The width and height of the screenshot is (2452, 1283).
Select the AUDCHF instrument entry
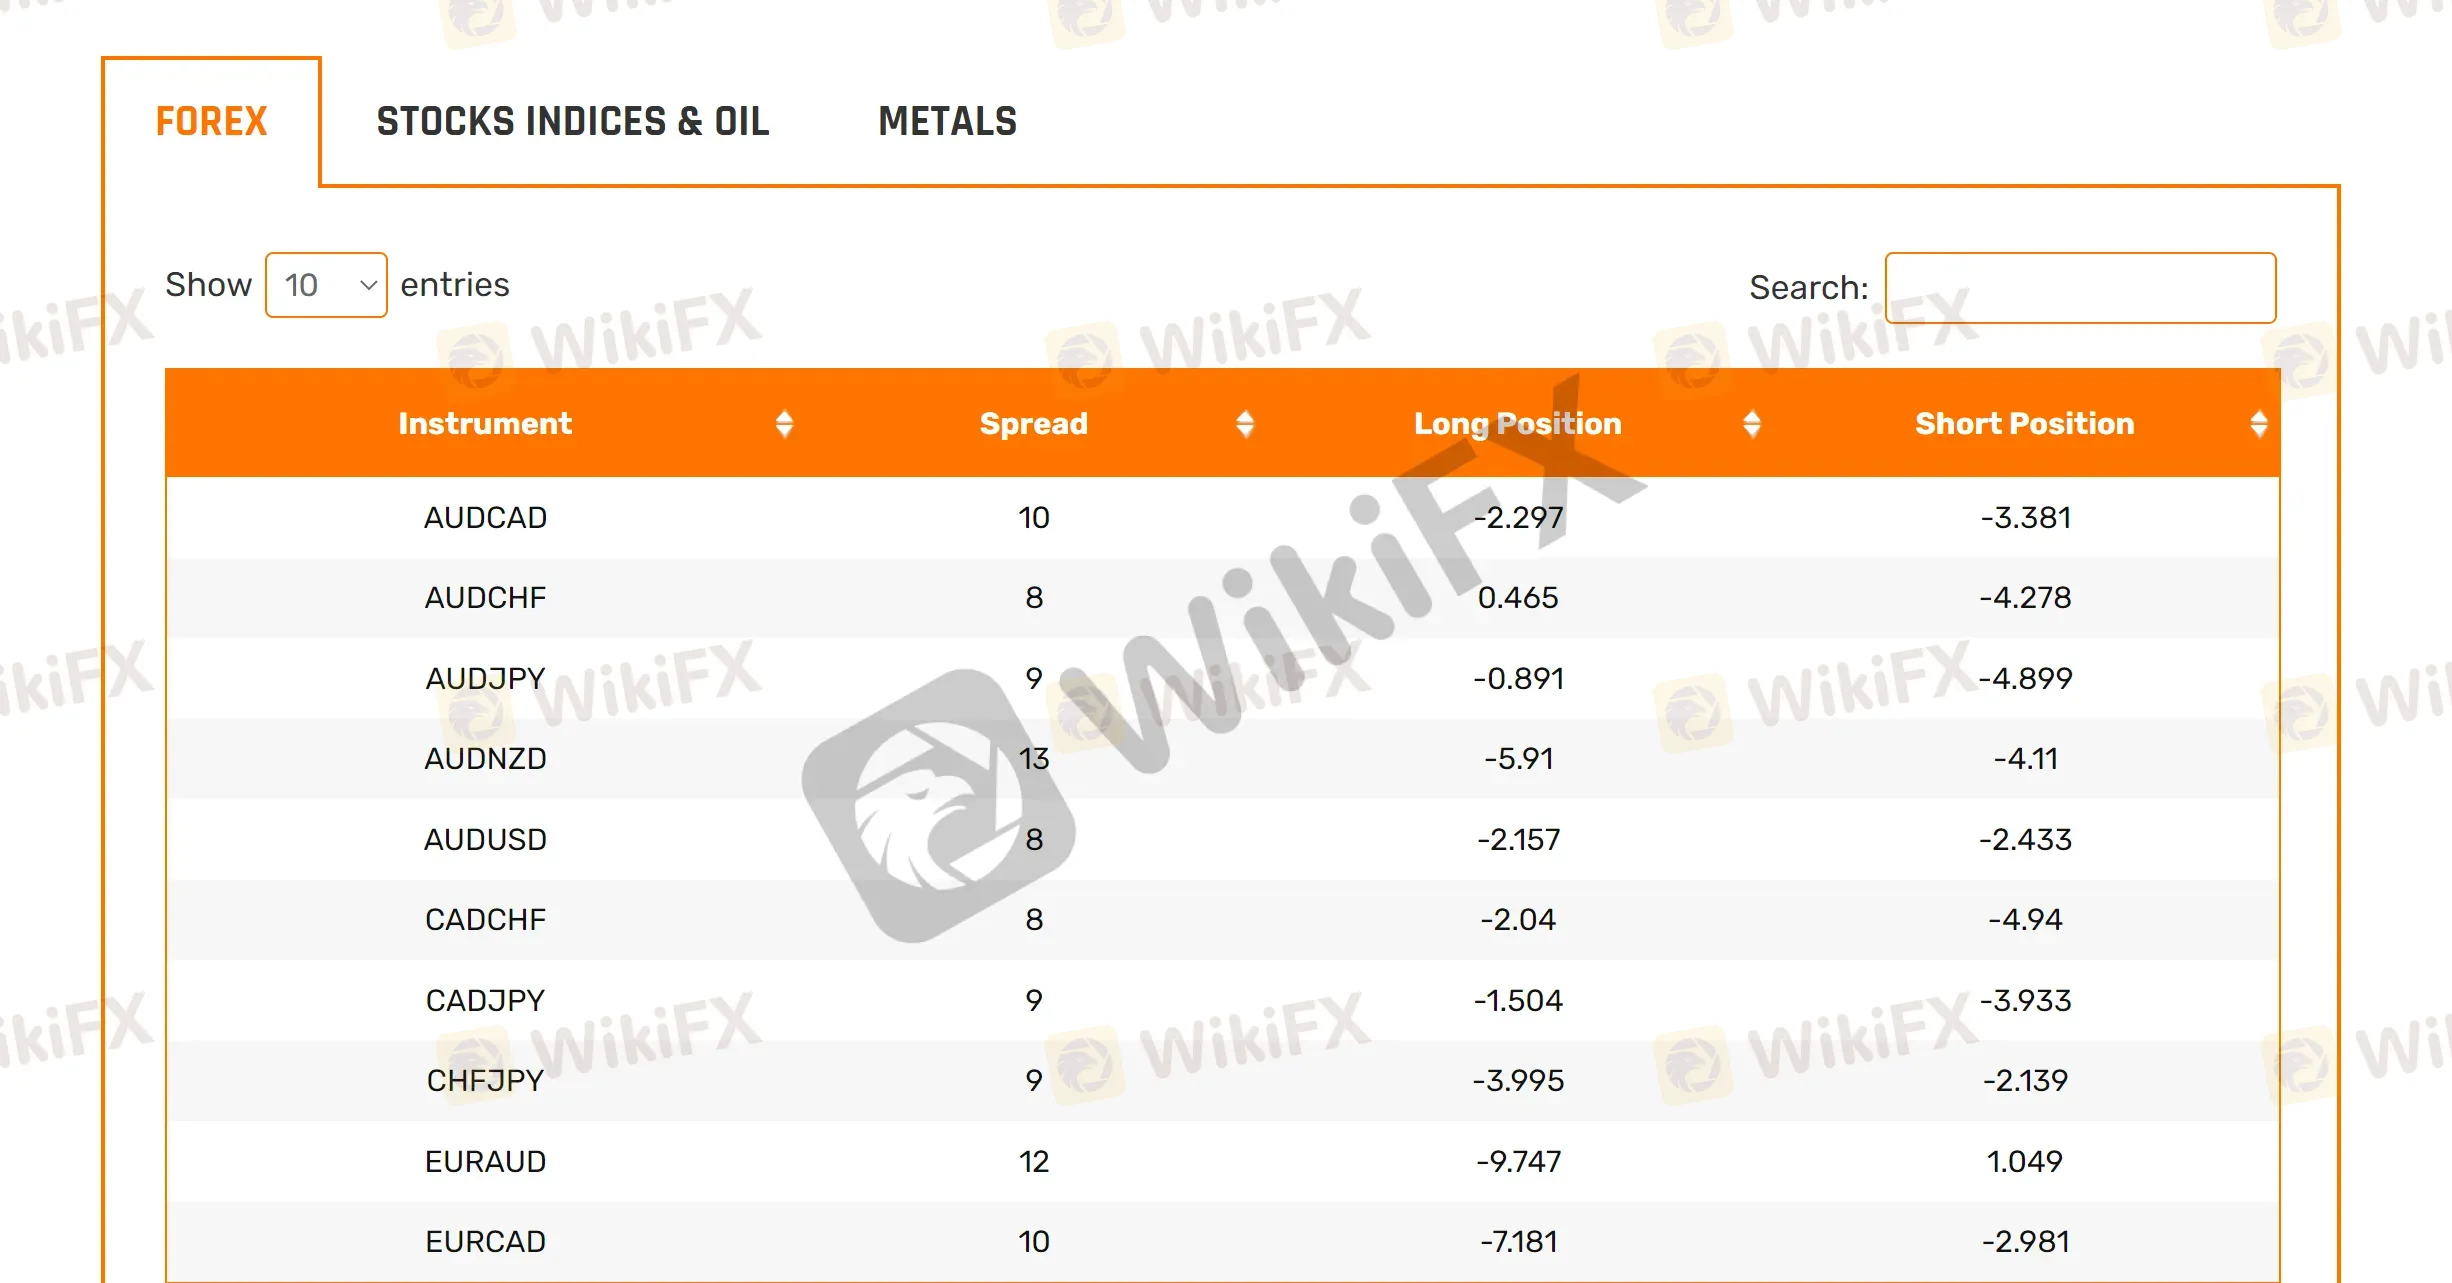[487, 599]
